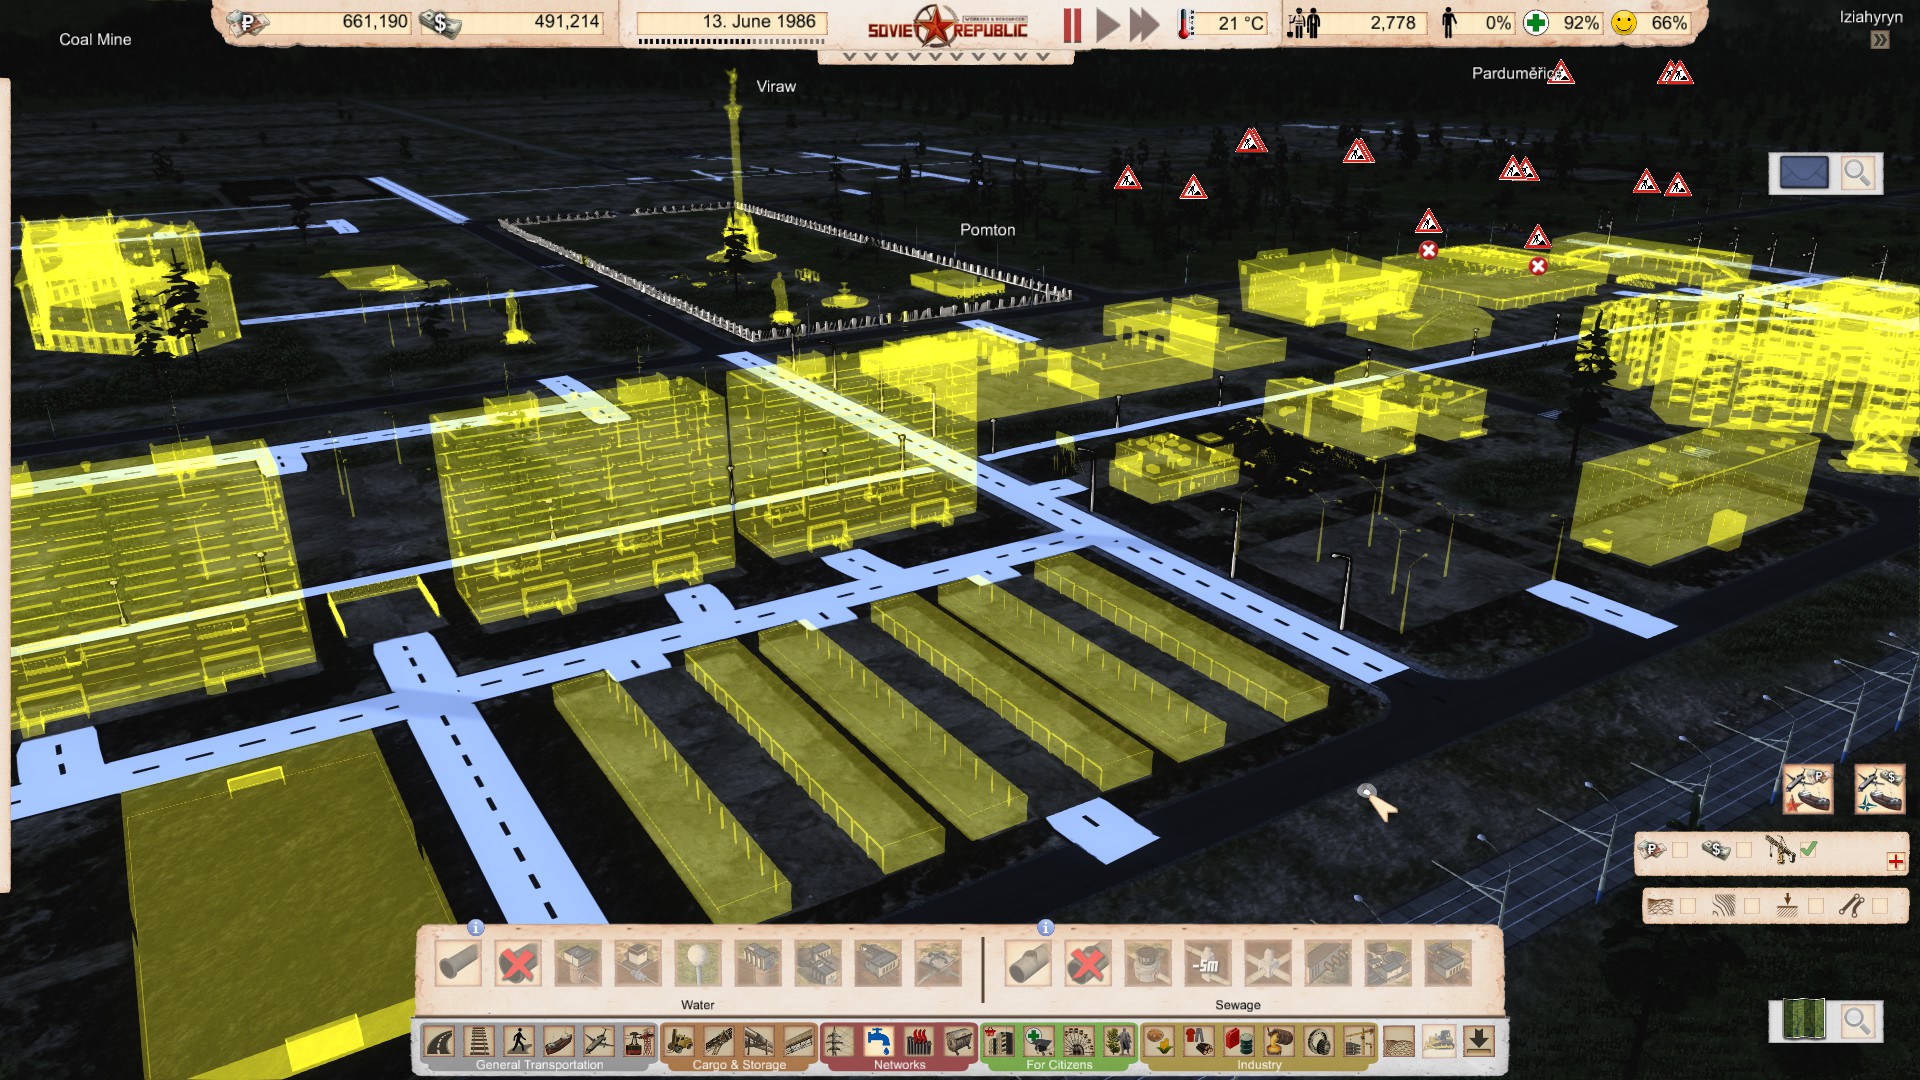Open the aircraft transportation tab icon

598,1042
